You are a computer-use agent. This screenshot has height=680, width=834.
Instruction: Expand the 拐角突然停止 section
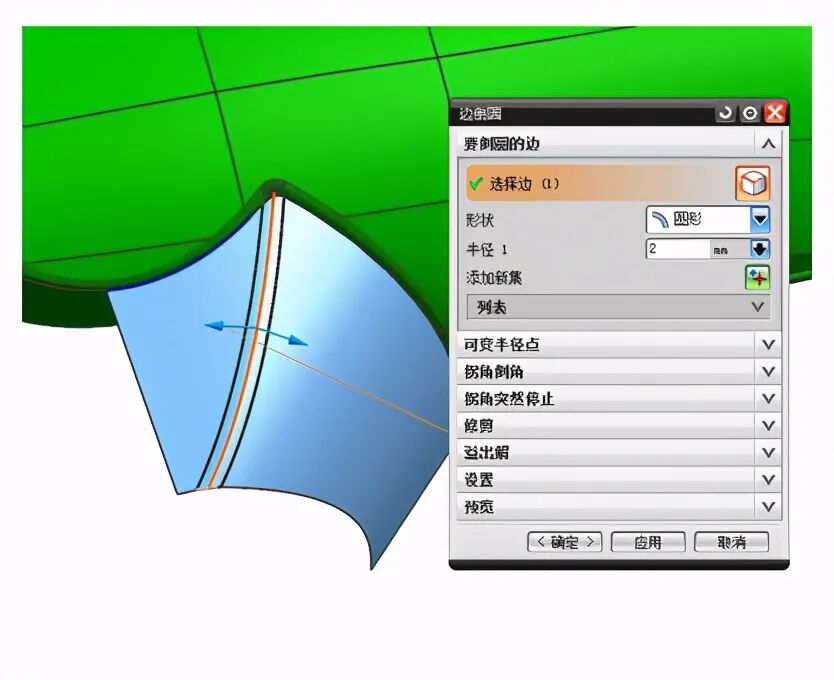[x=766, y=398]
